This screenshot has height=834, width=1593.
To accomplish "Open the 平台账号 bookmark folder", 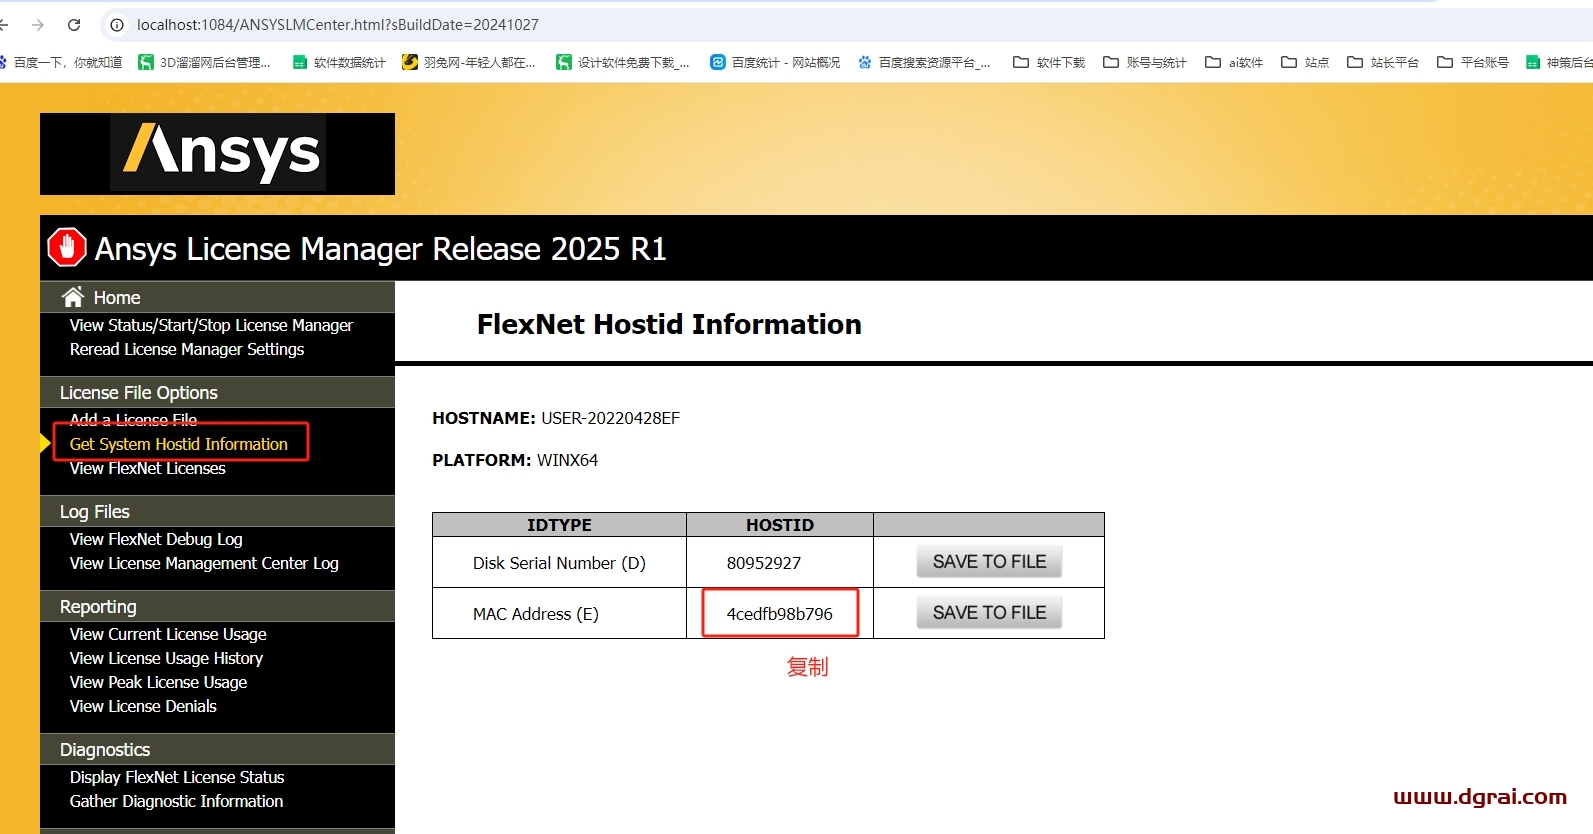I will tap(1473, 62).
